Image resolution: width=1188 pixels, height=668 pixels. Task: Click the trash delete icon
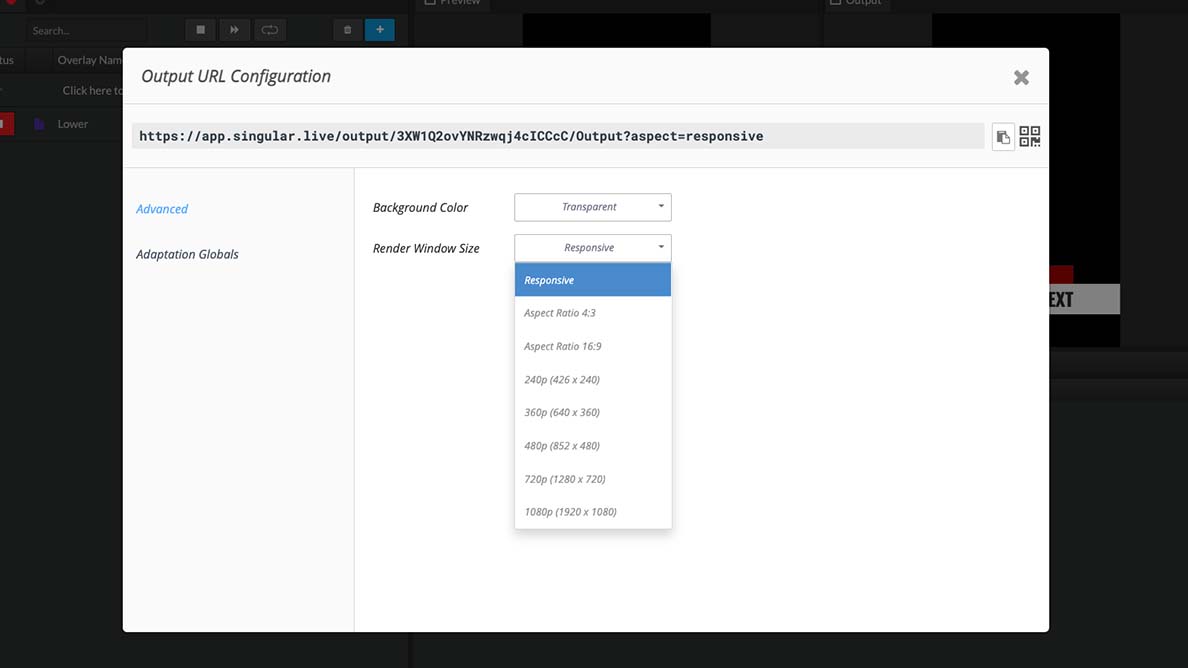click(347, 30)
